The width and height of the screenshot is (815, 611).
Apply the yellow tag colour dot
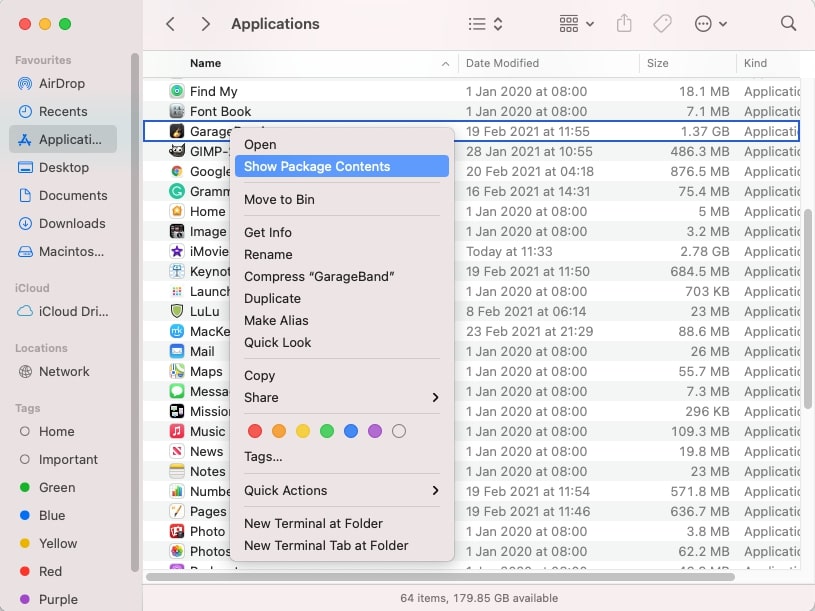[303, 431]
